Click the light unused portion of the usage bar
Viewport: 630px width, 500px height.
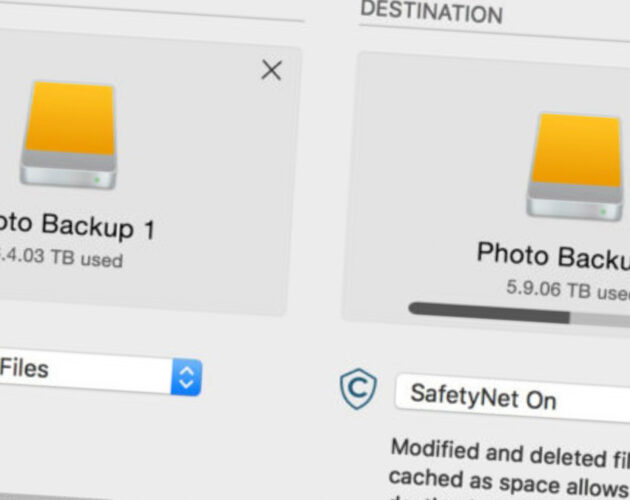click(600, 319)
